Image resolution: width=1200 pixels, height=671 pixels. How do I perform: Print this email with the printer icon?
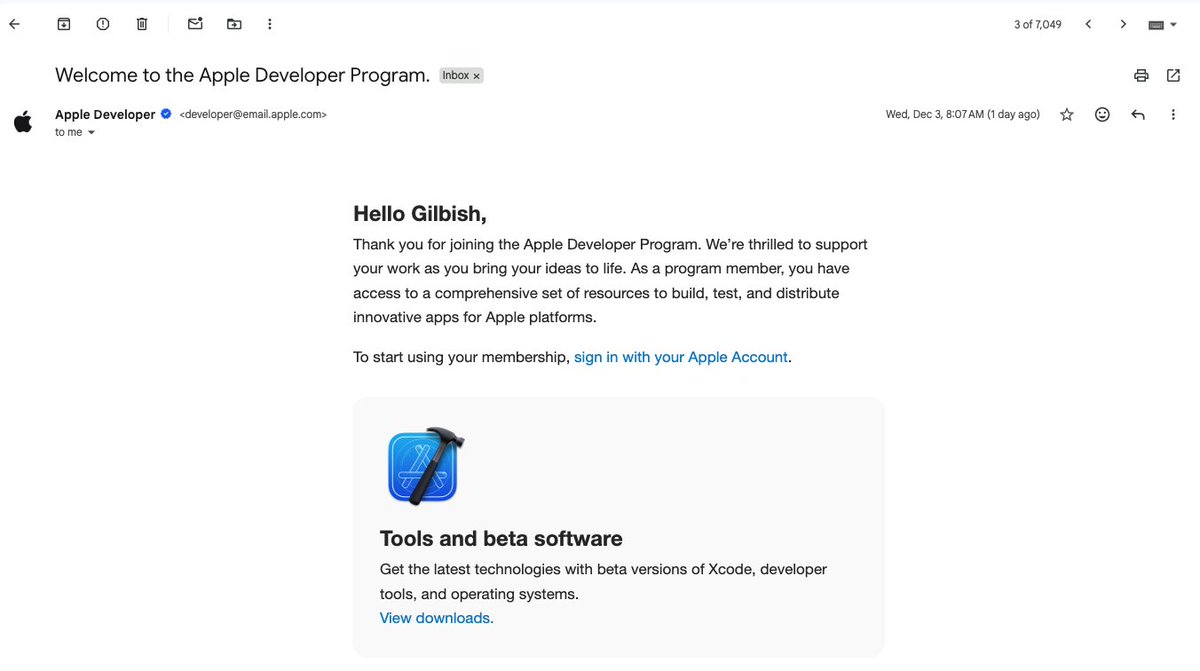coord(1141,75)
